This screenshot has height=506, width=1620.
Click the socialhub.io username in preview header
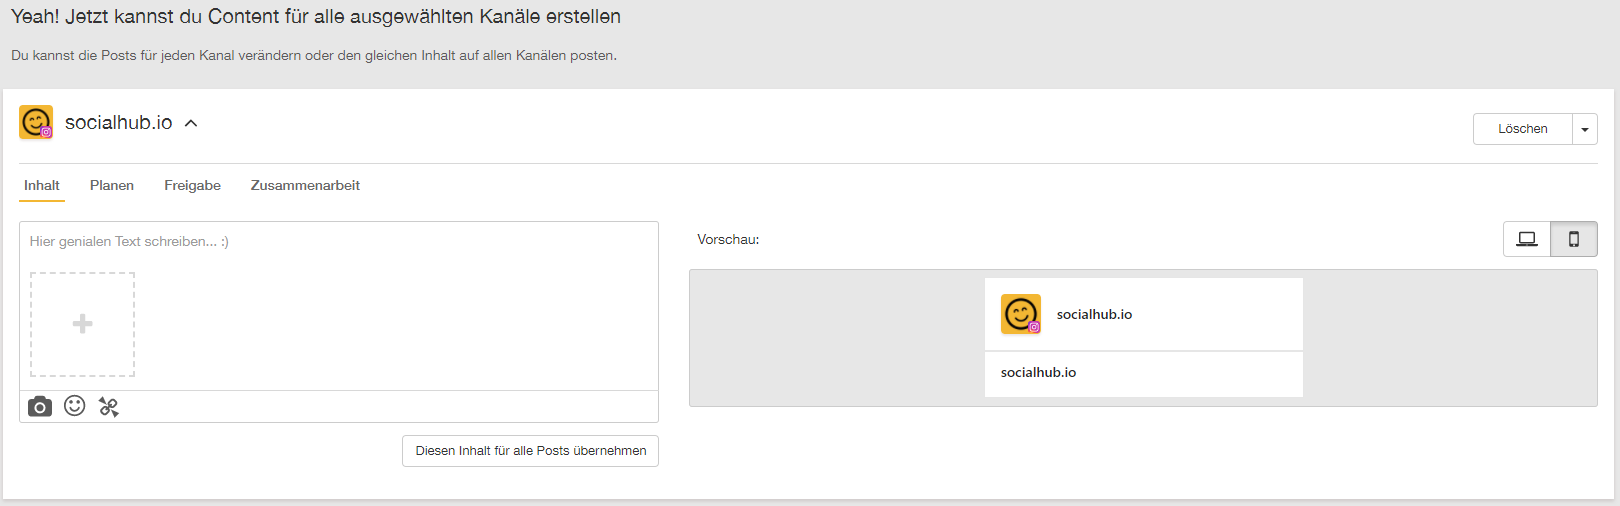(1094, 315)
